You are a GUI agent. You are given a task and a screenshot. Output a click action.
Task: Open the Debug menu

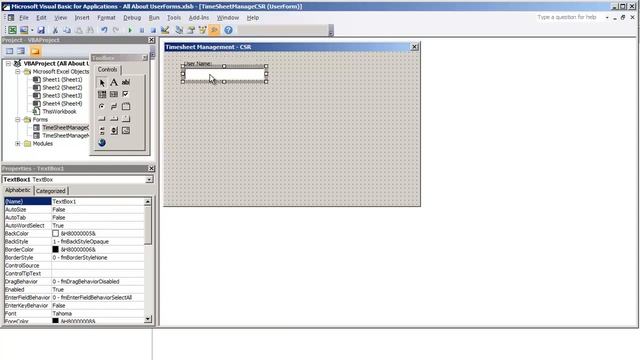[132, 18]
